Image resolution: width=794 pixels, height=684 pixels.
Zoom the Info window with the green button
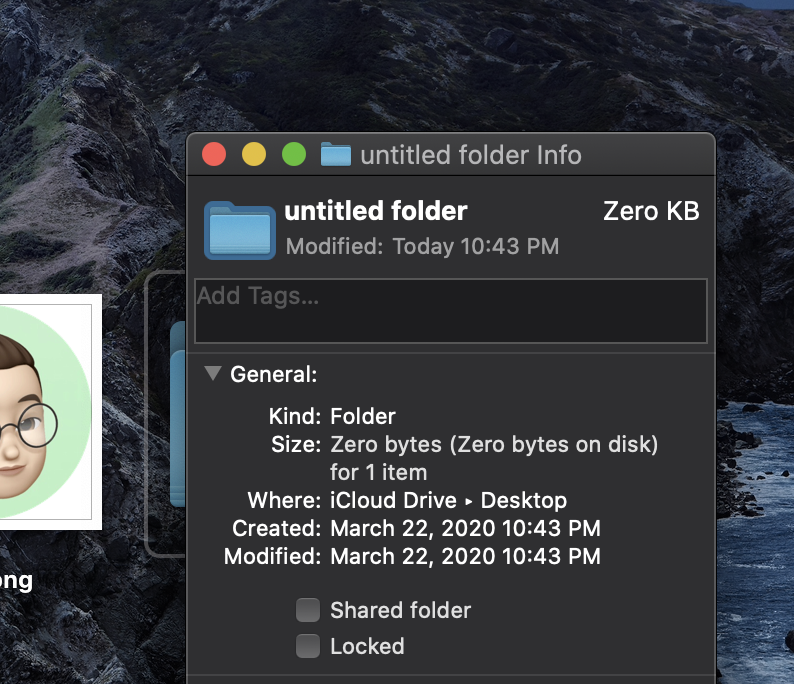[x=294, y=154]
